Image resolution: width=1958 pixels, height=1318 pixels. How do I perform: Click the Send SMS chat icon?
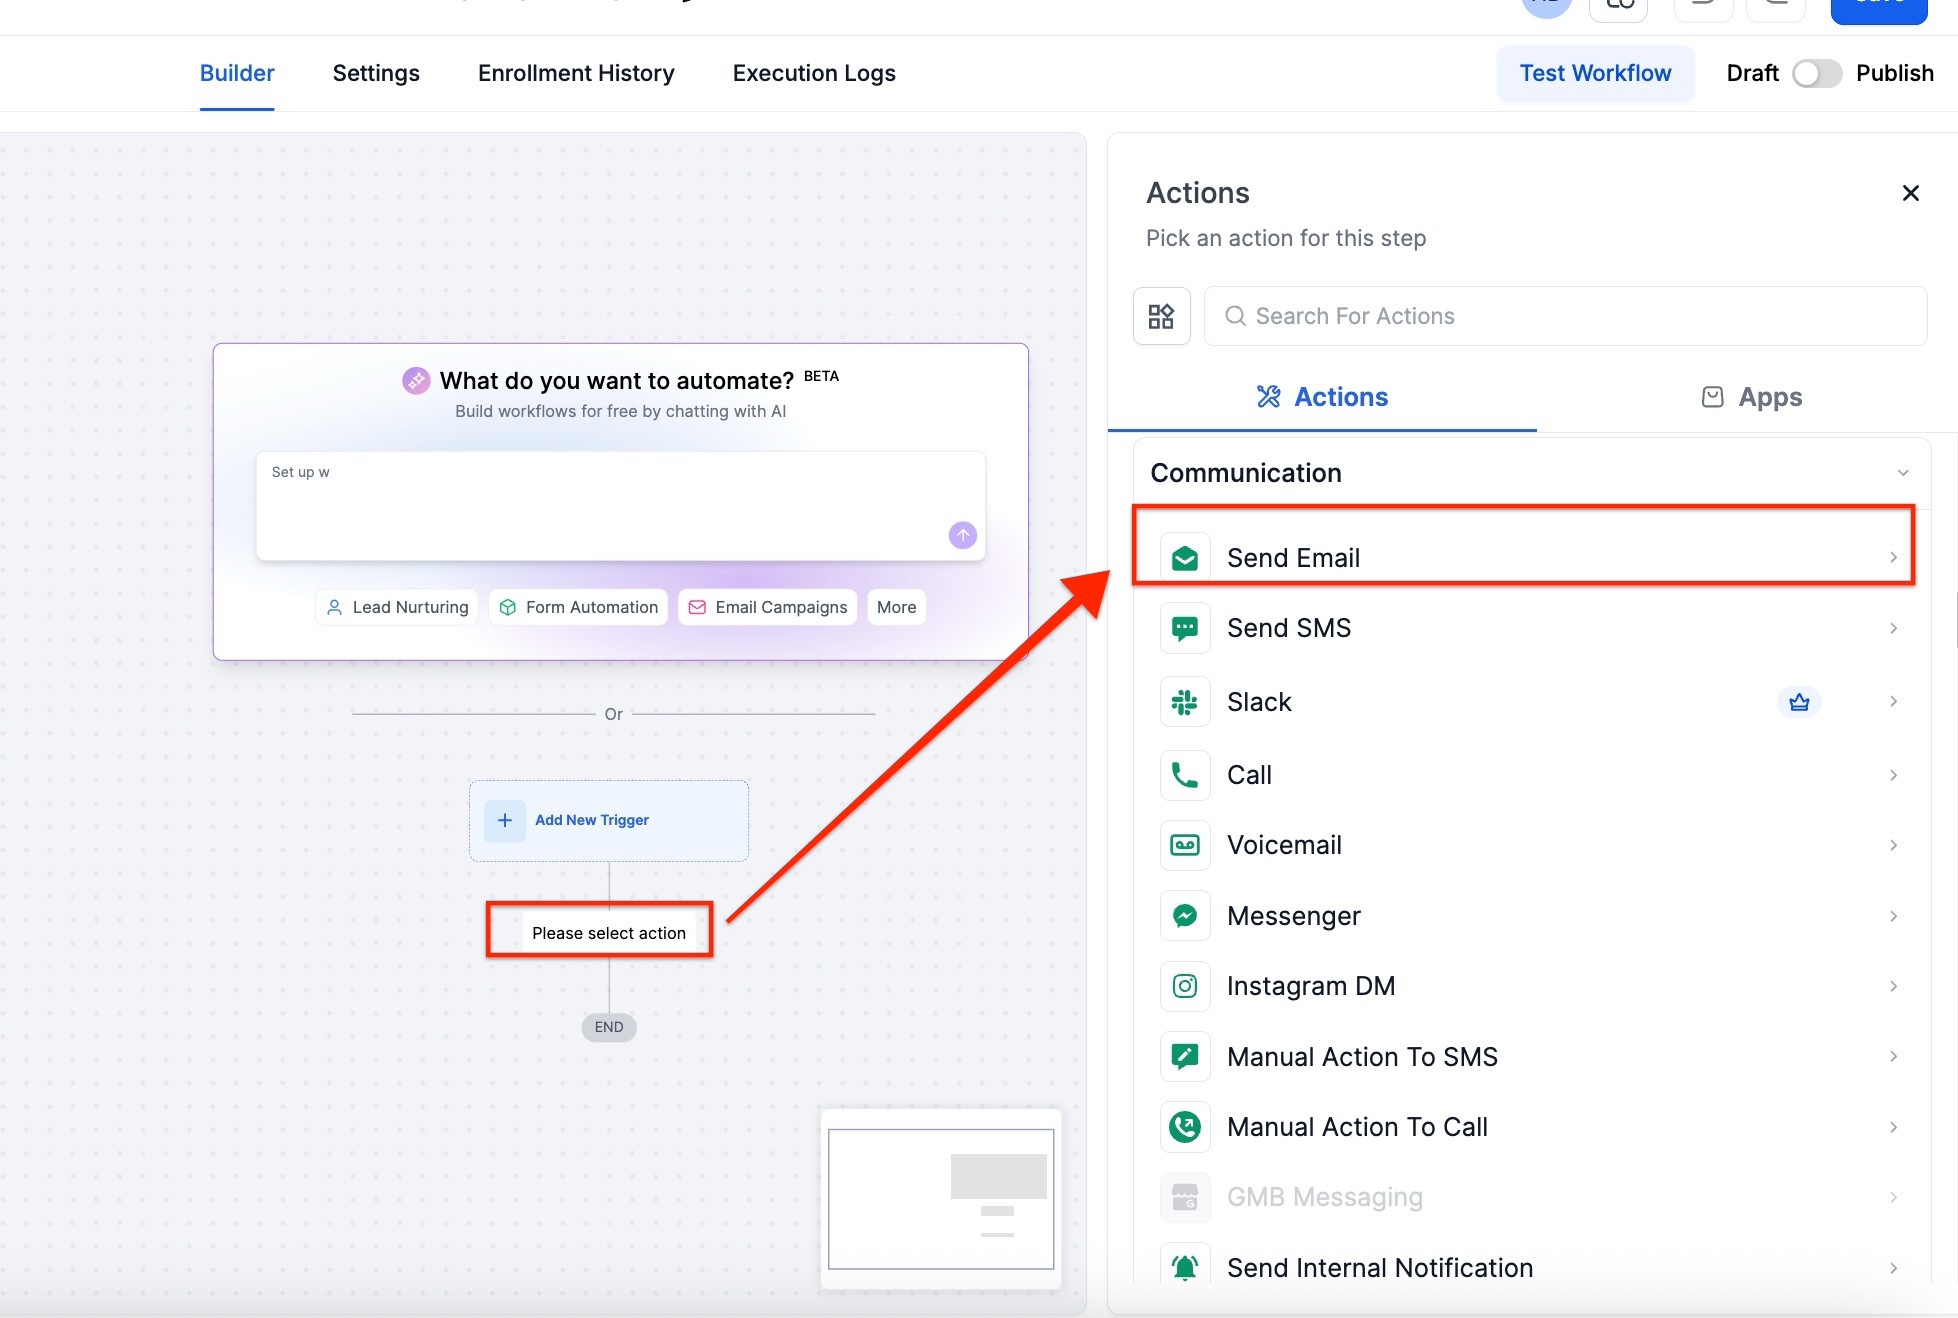1185,628
